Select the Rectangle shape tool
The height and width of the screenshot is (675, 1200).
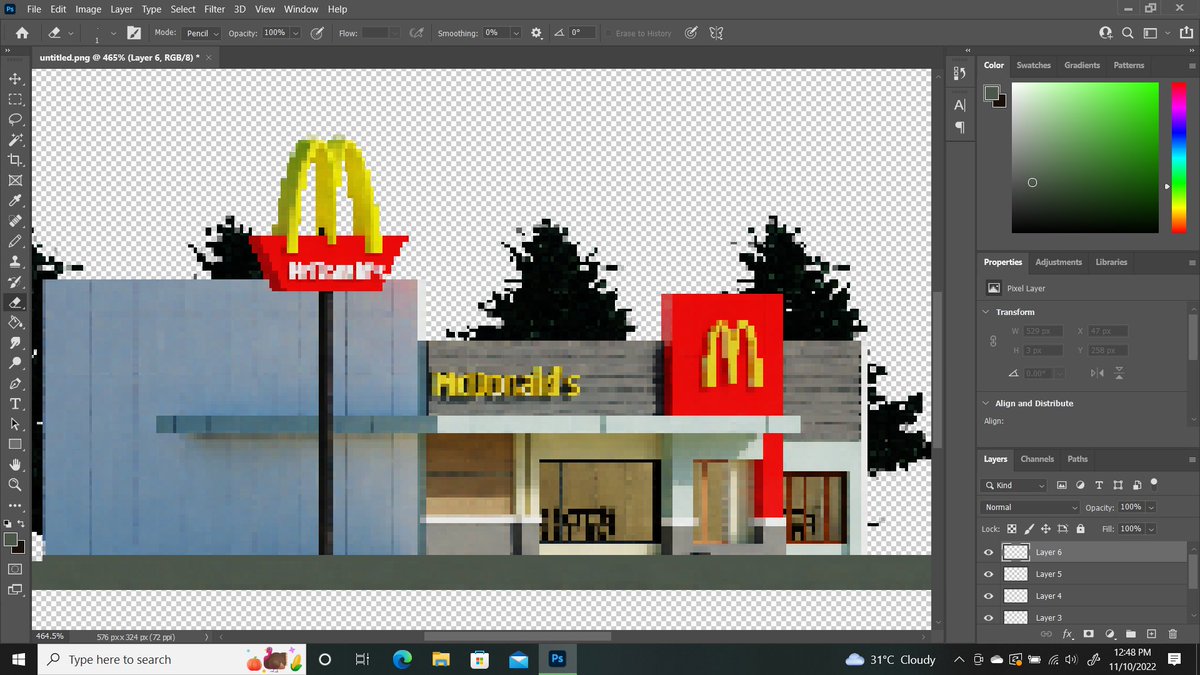[x=15, y=445]
